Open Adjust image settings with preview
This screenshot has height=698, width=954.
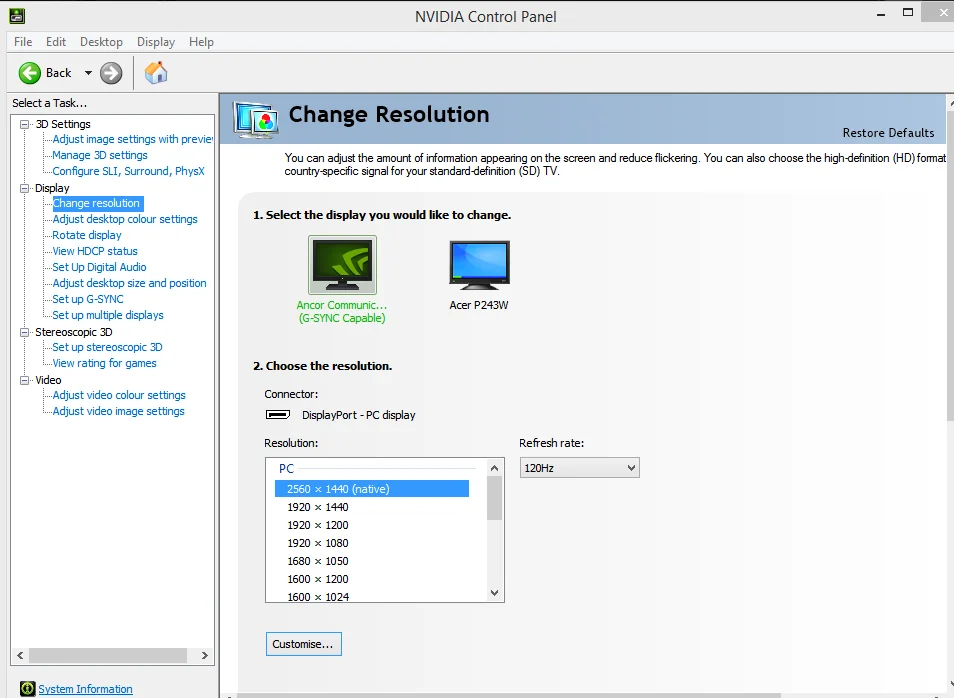(133, 139)
